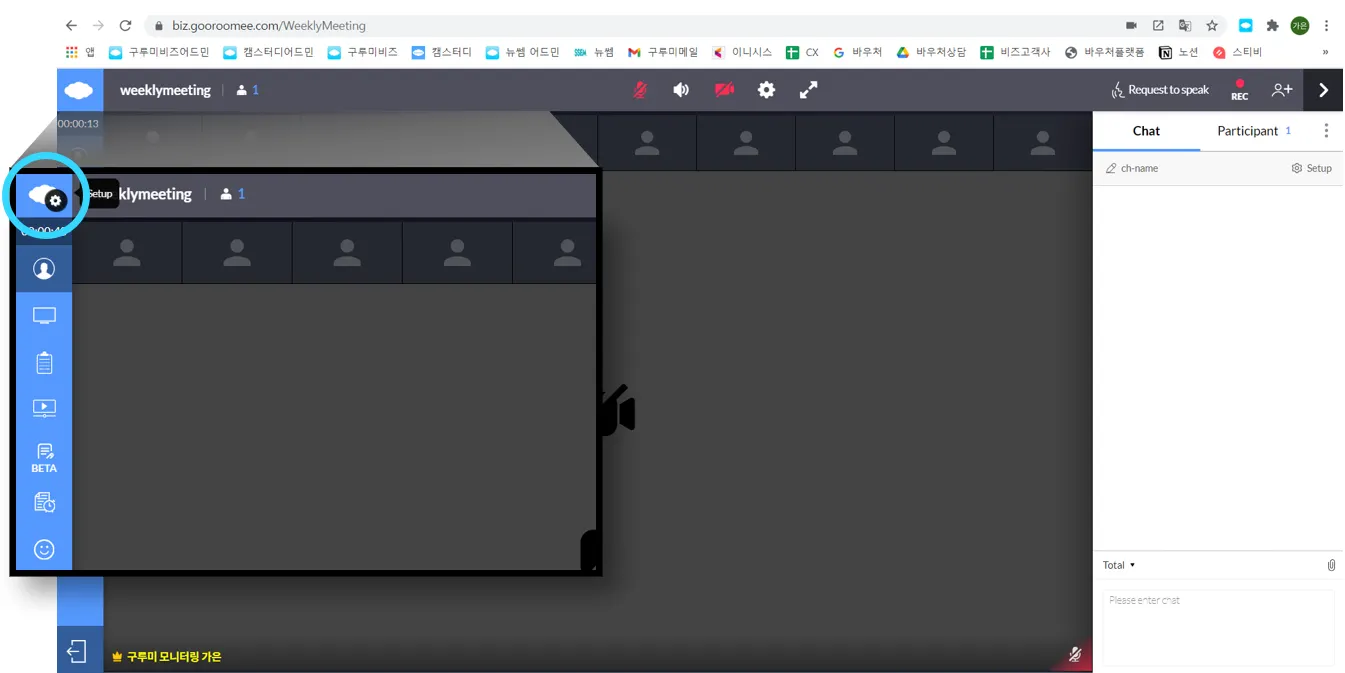Open the 구루미비즈 bookmark
This screenshot has height=673, width=1345.
tap(362, 52)
